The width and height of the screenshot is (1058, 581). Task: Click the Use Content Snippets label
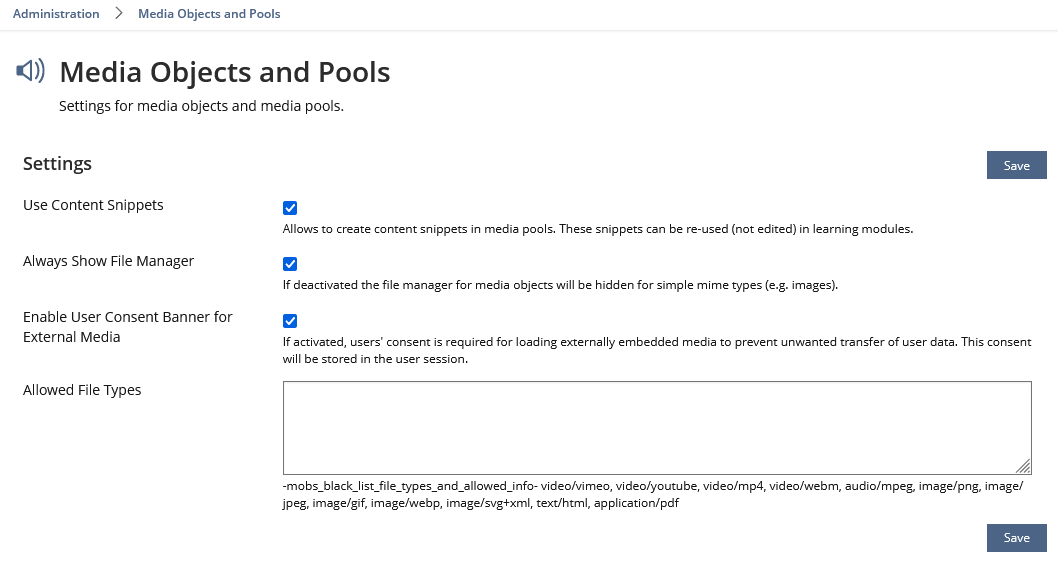[x=93, y=205]
